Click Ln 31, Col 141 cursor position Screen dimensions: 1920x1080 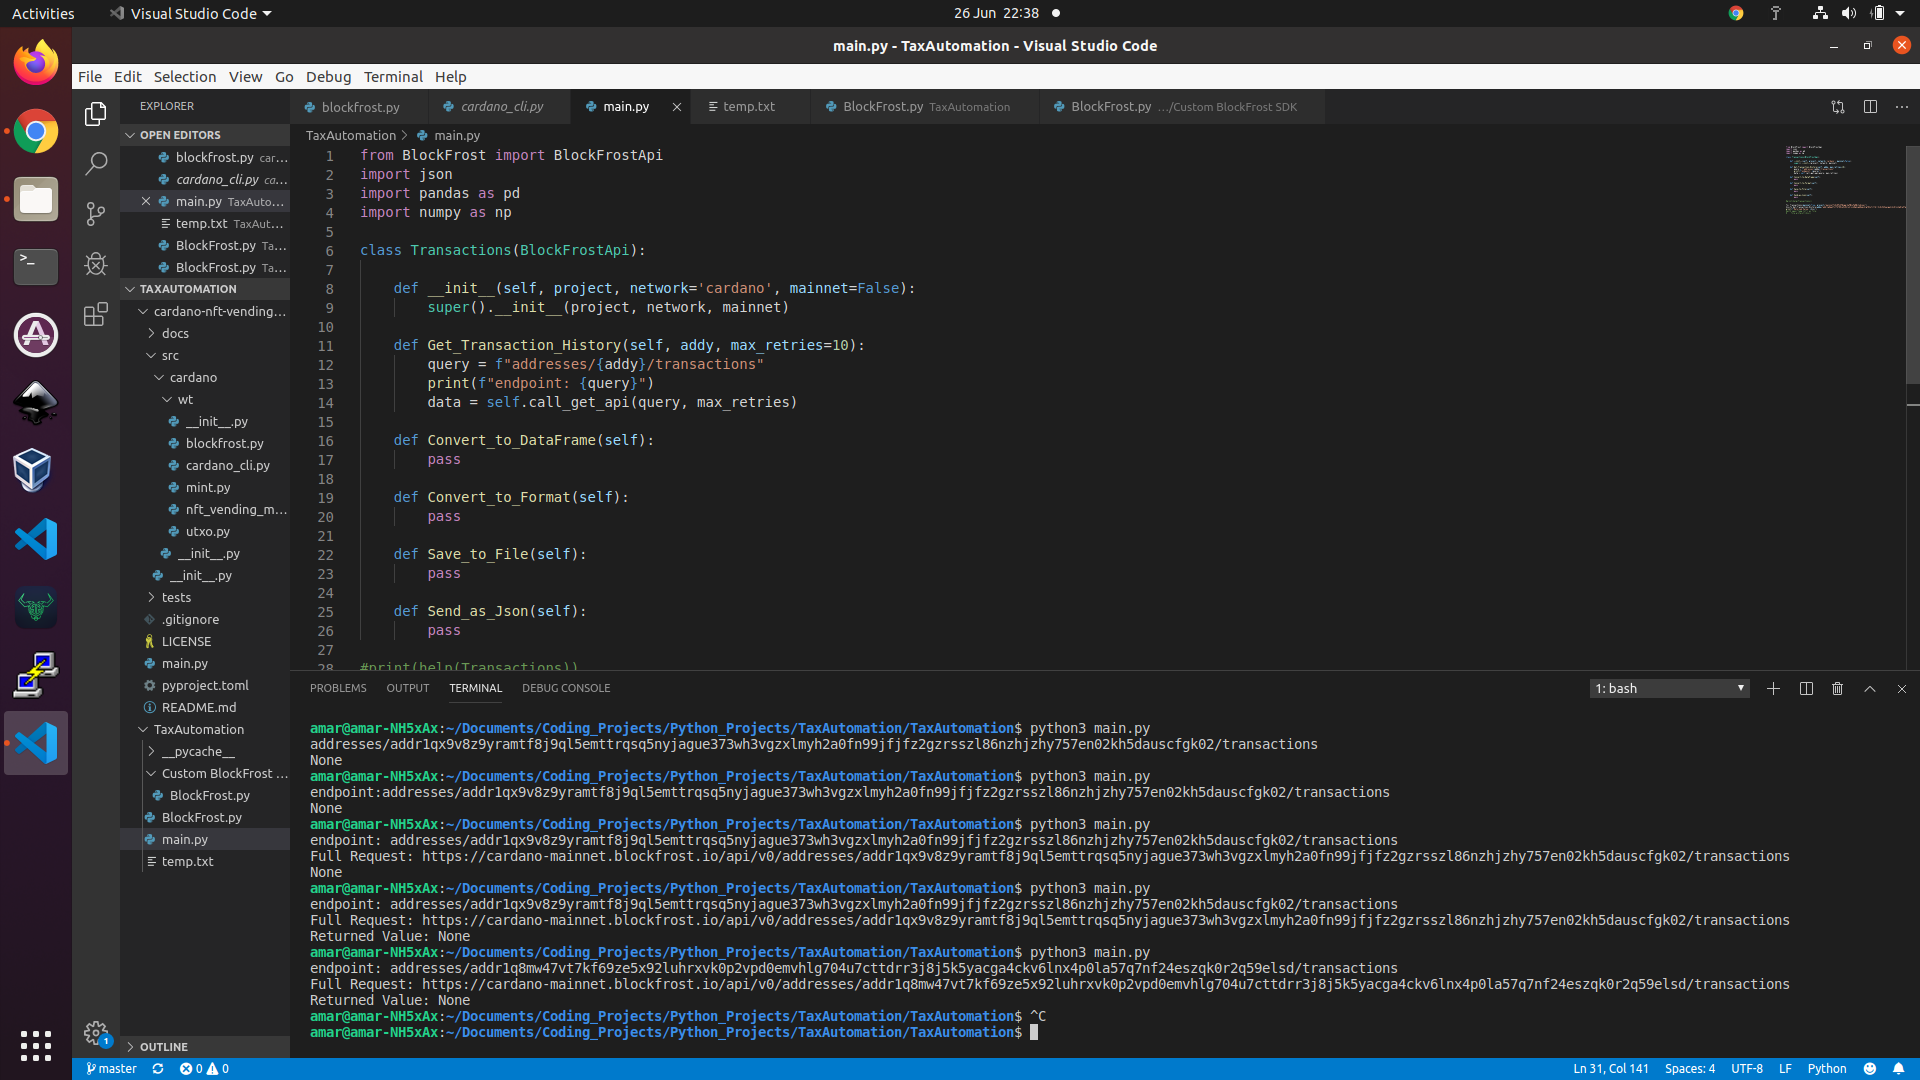[x=1610, y=1069]
